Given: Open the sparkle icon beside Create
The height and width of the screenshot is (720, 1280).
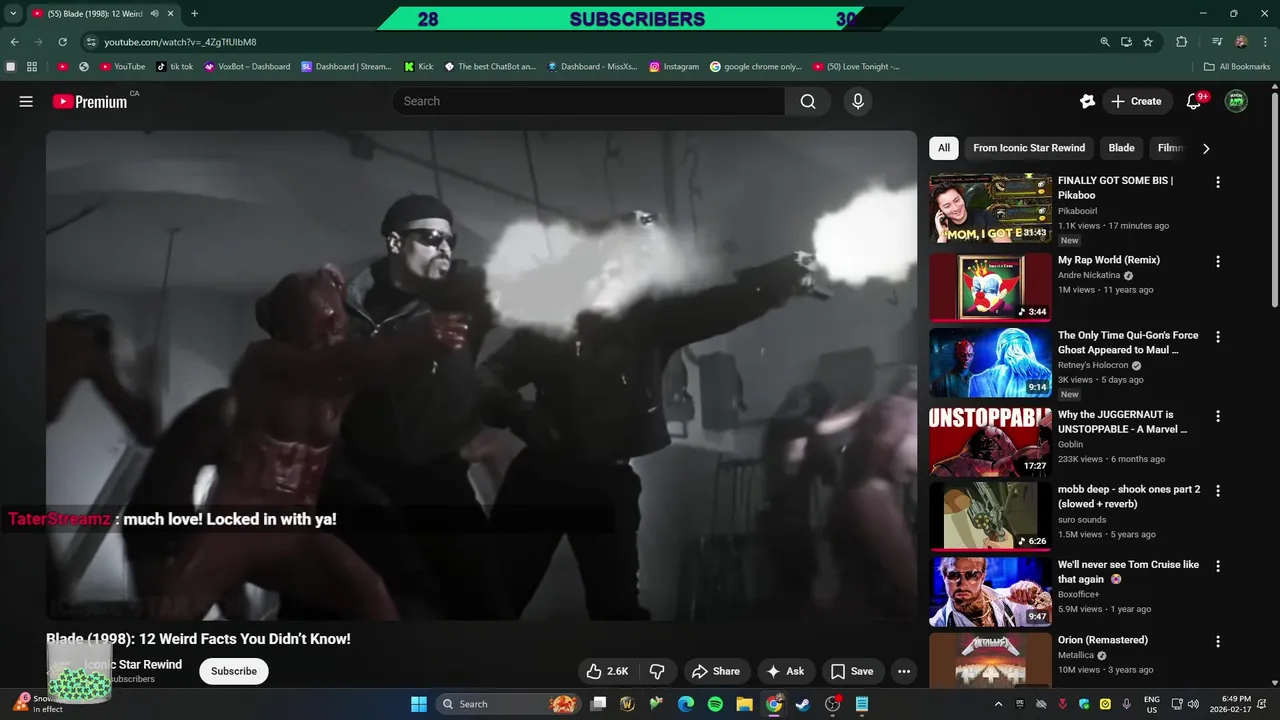Looking at the screenshot, I should [x=1088, y=101].
